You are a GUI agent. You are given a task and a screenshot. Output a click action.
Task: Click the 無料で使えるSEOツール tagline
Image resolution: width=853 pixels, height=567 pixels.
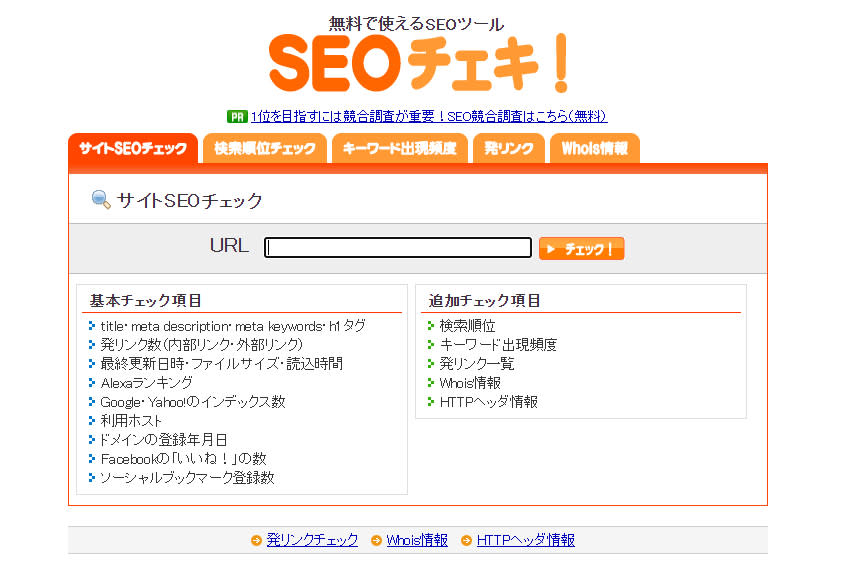click(x=417, y=24)
